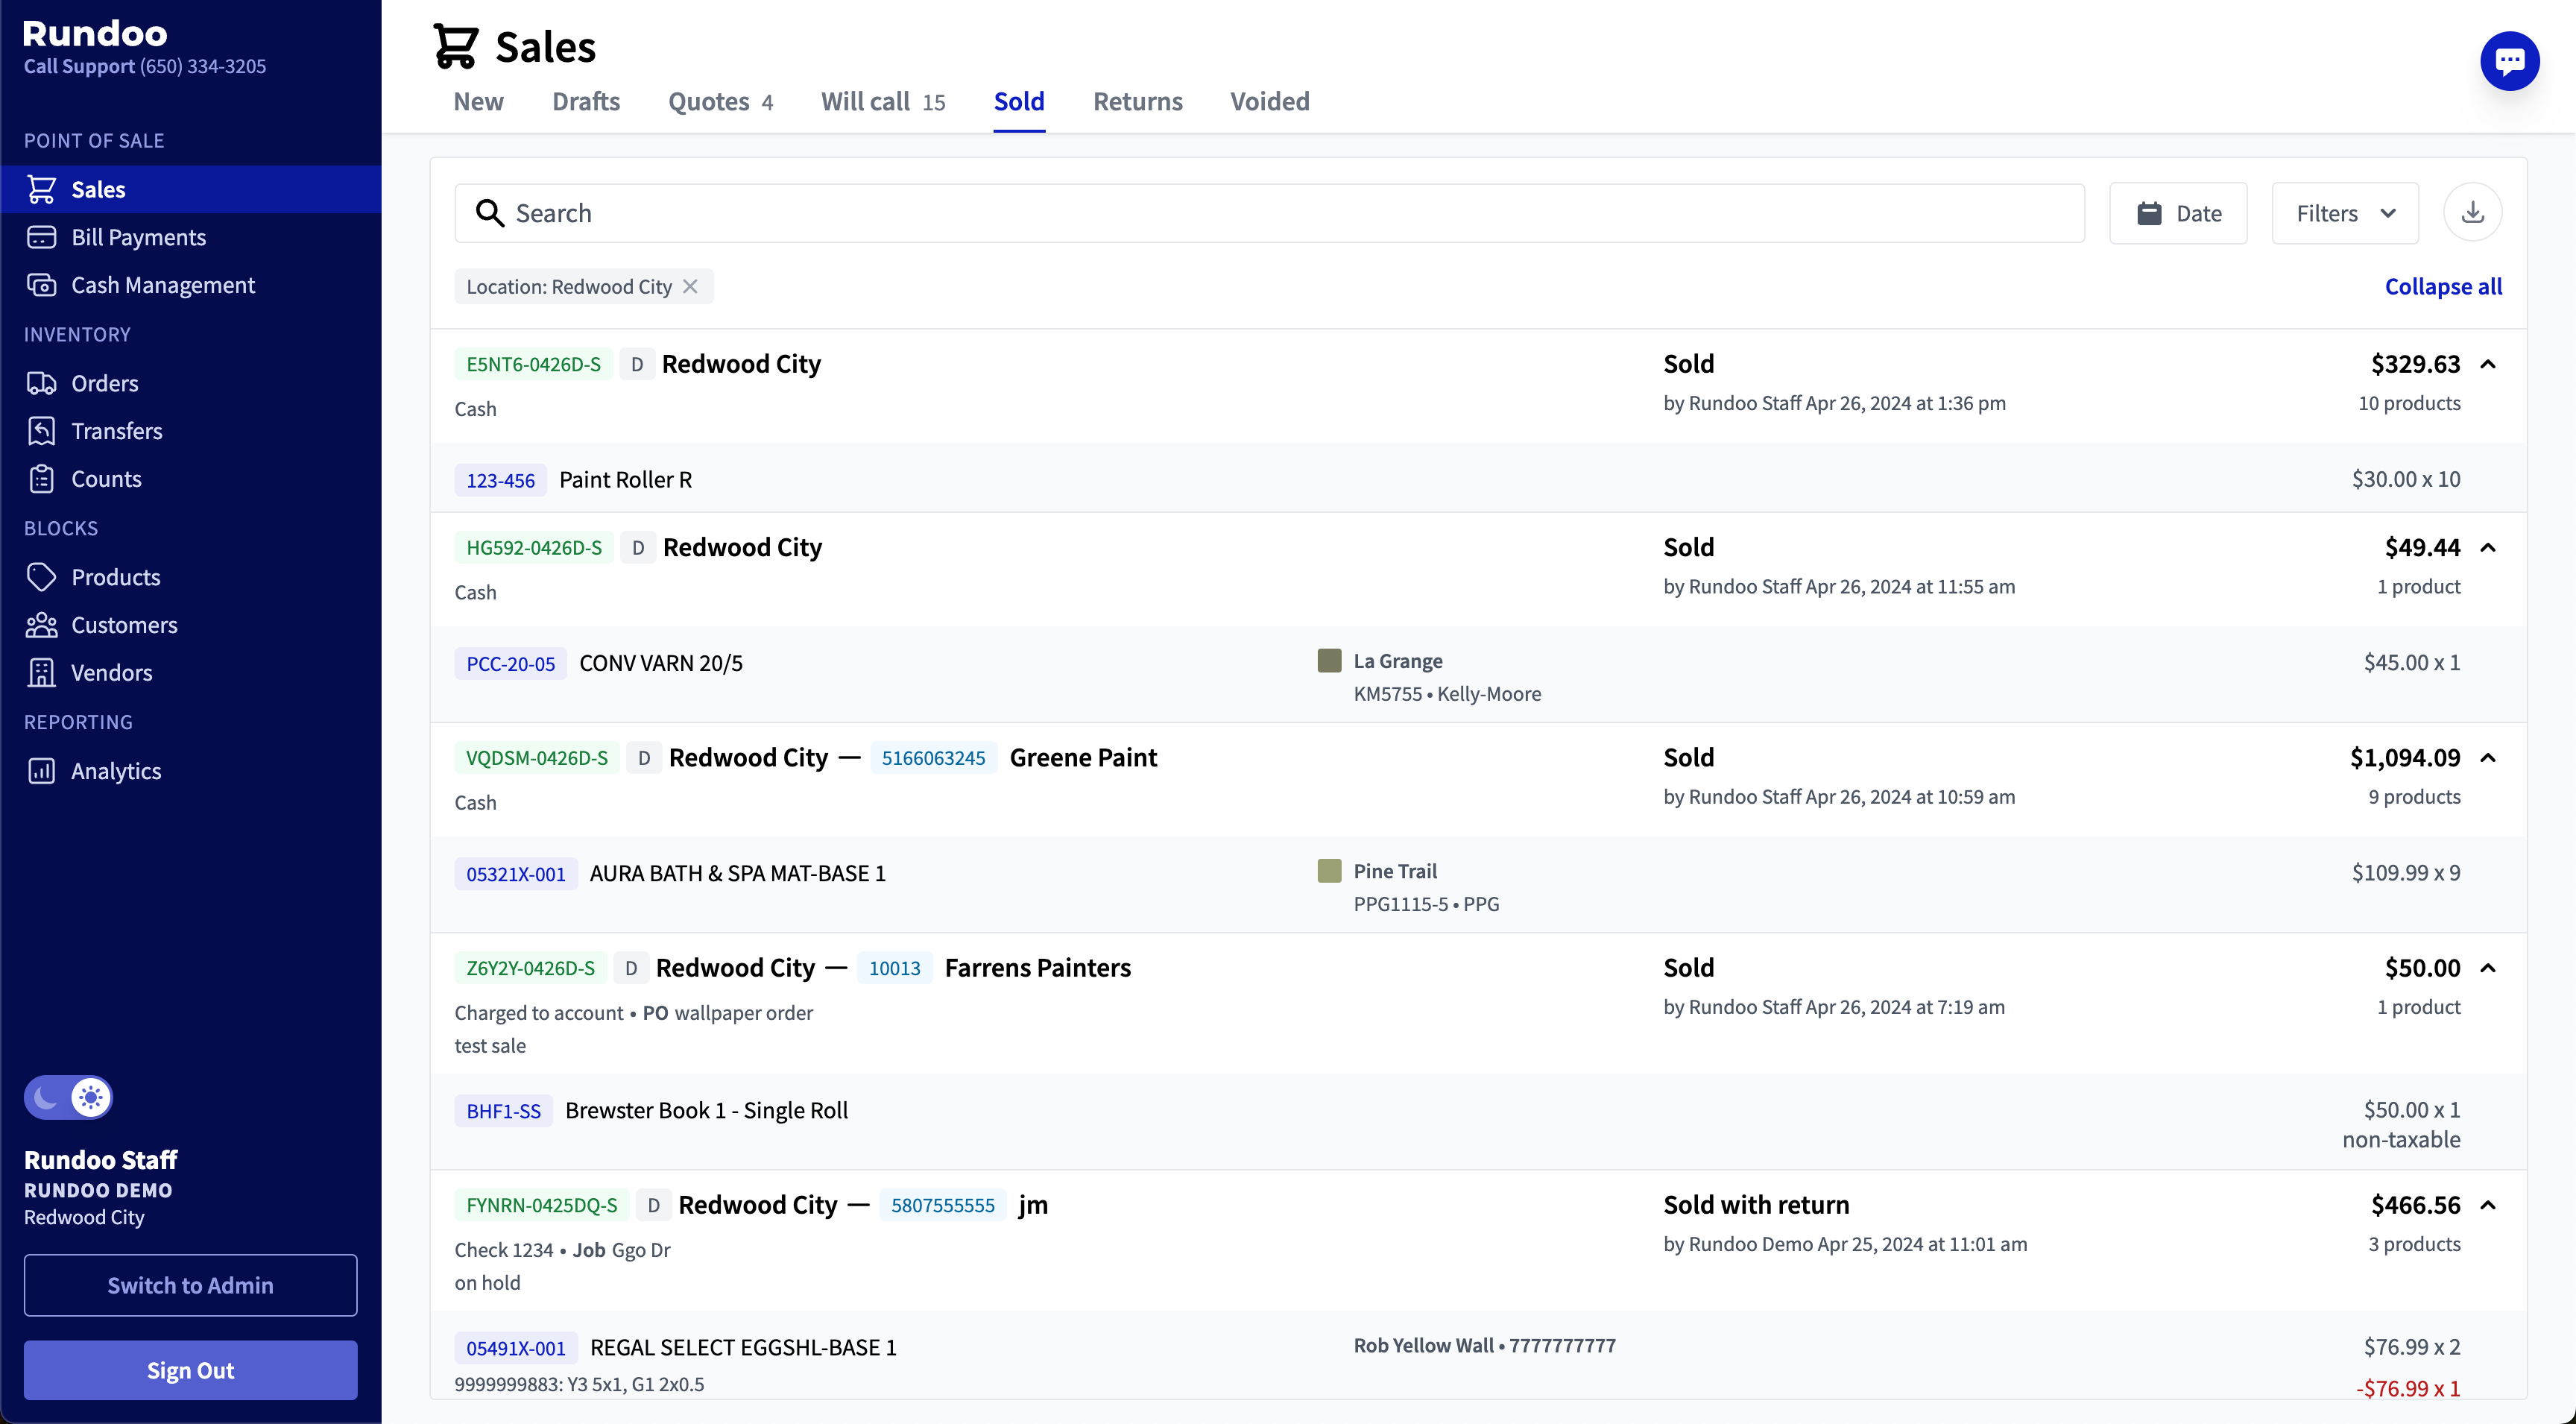Collapse the $49.44 sale row
This screenshot has width=2576, height=1424.
click(2488, 547)
